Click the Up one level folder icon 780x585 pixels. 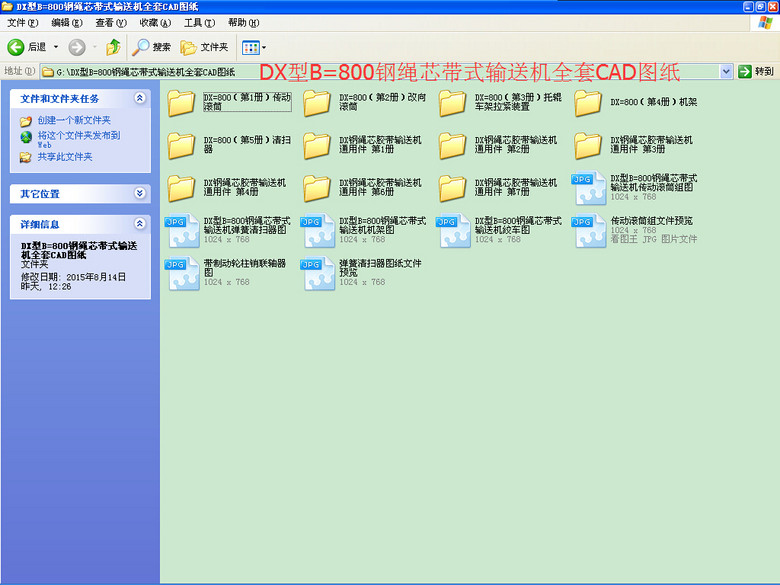113,47
